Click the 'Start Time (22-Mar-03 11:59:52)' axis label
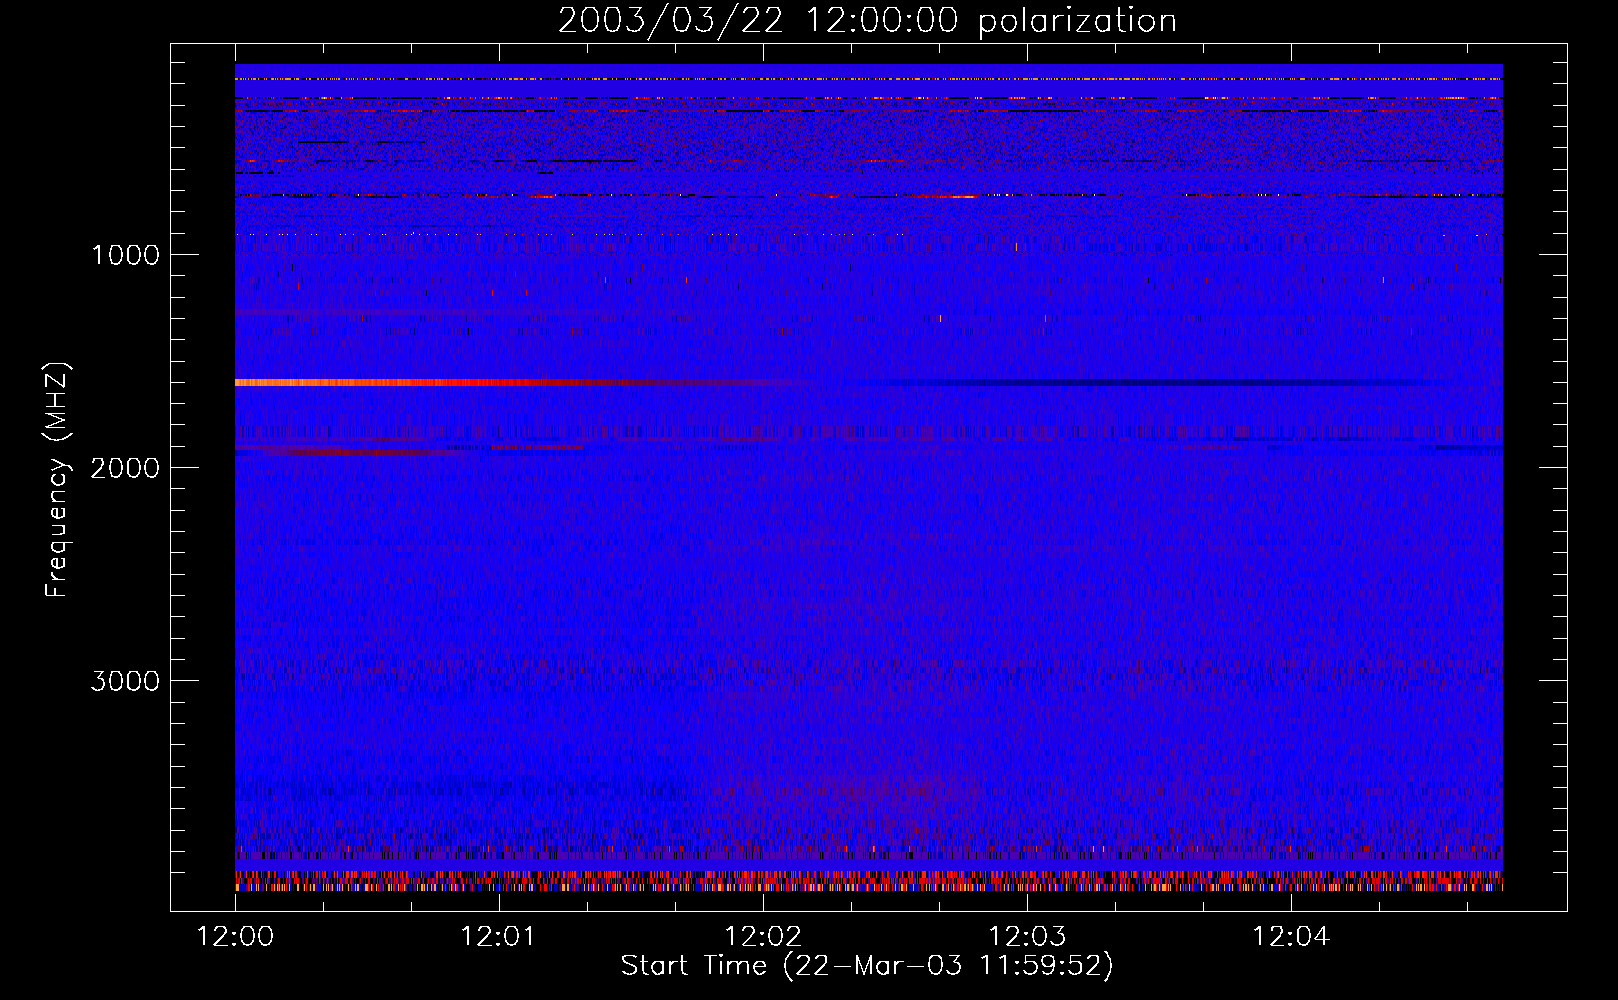 coord(867,966)
